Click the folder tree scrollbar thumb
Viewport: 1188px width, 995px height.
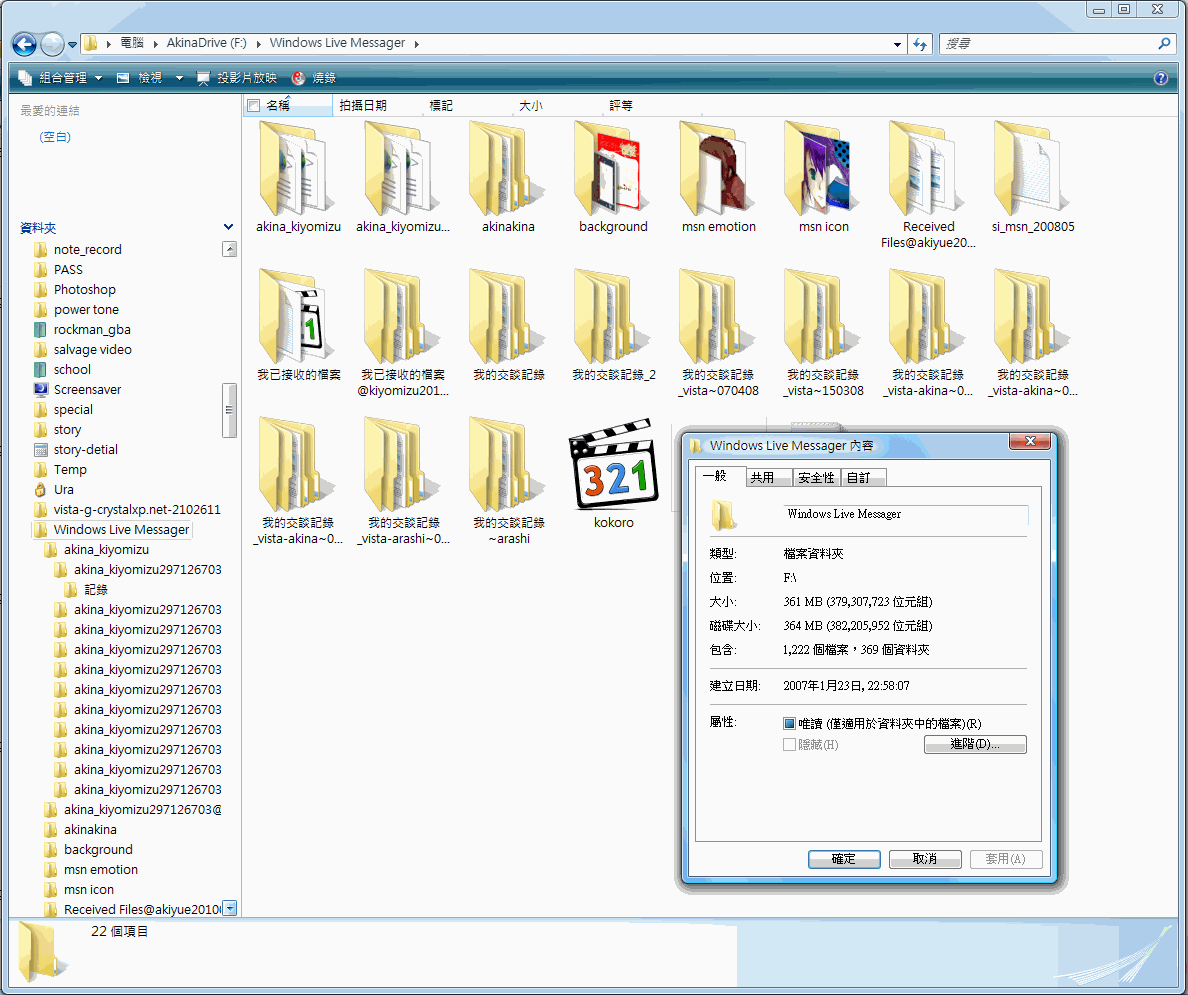point(229,410)
